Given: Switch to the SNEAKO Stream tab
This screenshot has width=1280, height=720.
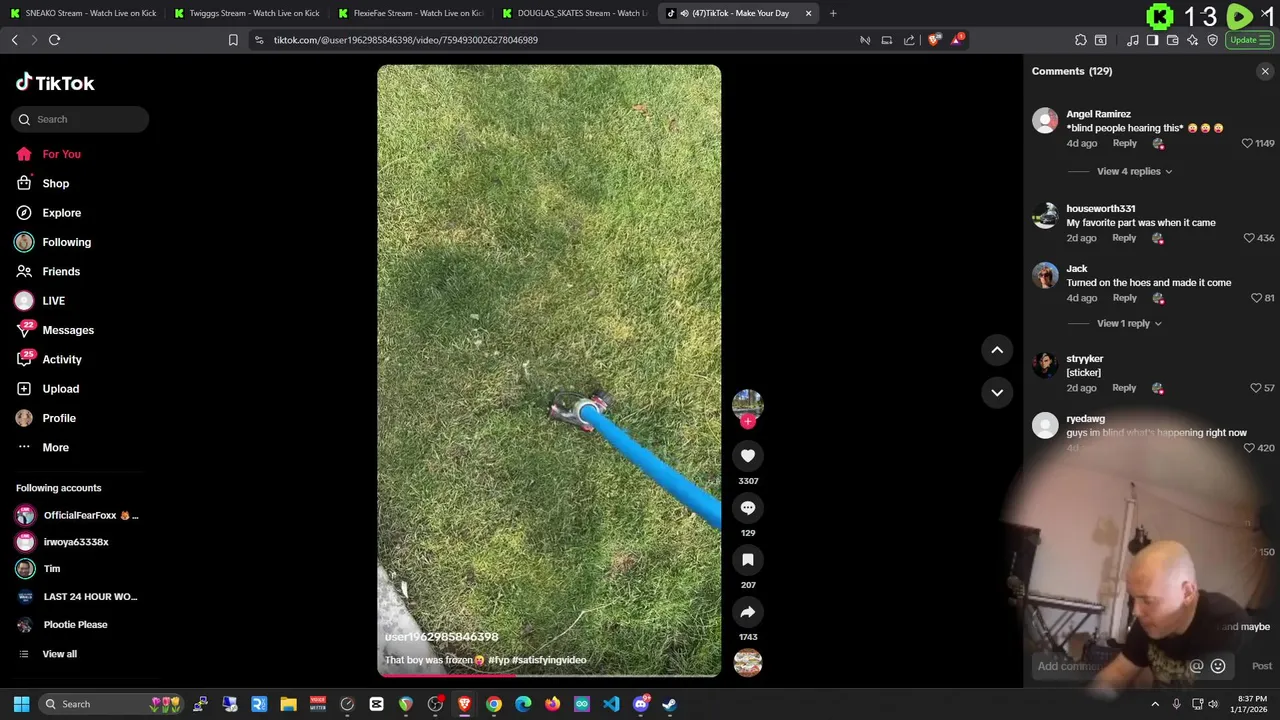Looking at the screenshot, I should tap(83, 13).
